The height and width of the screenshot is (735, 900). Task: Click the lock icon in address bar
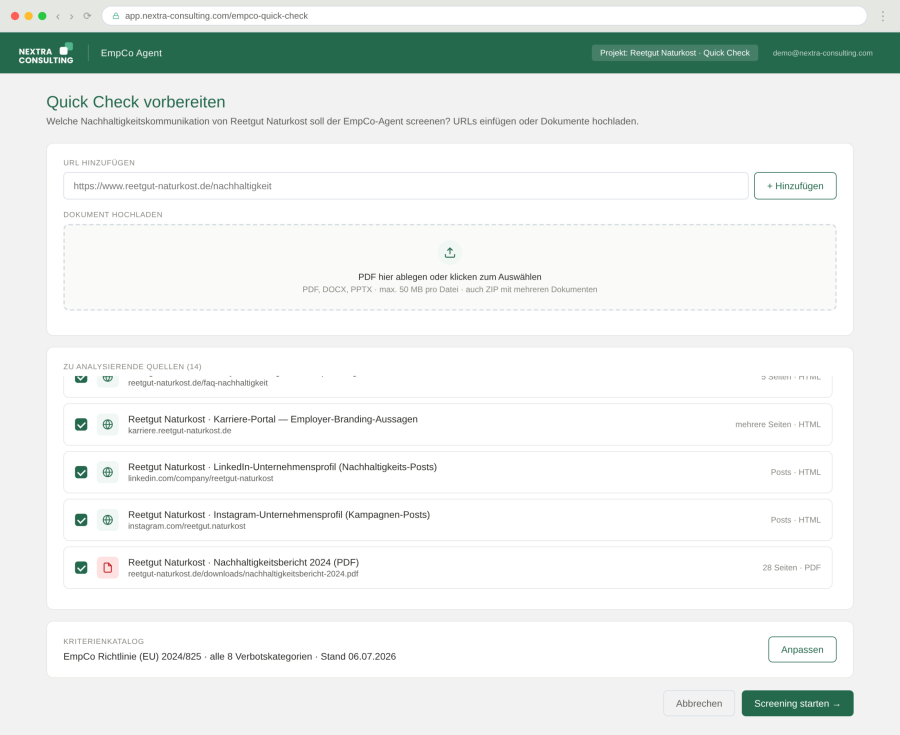[x=116, y=16]
